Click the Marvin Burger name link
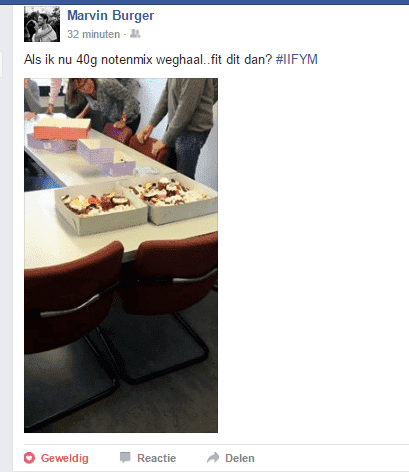The image size is (409, 472). click(111, 16)
